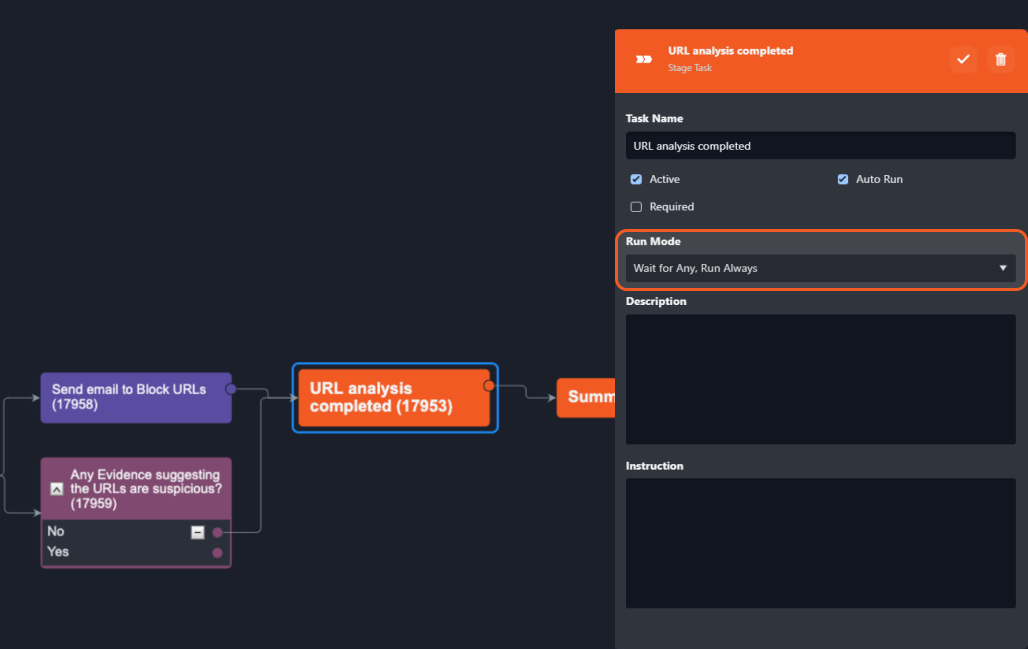Click output port of Send email node
The image size is (1028, 649).
pos(231,388)
